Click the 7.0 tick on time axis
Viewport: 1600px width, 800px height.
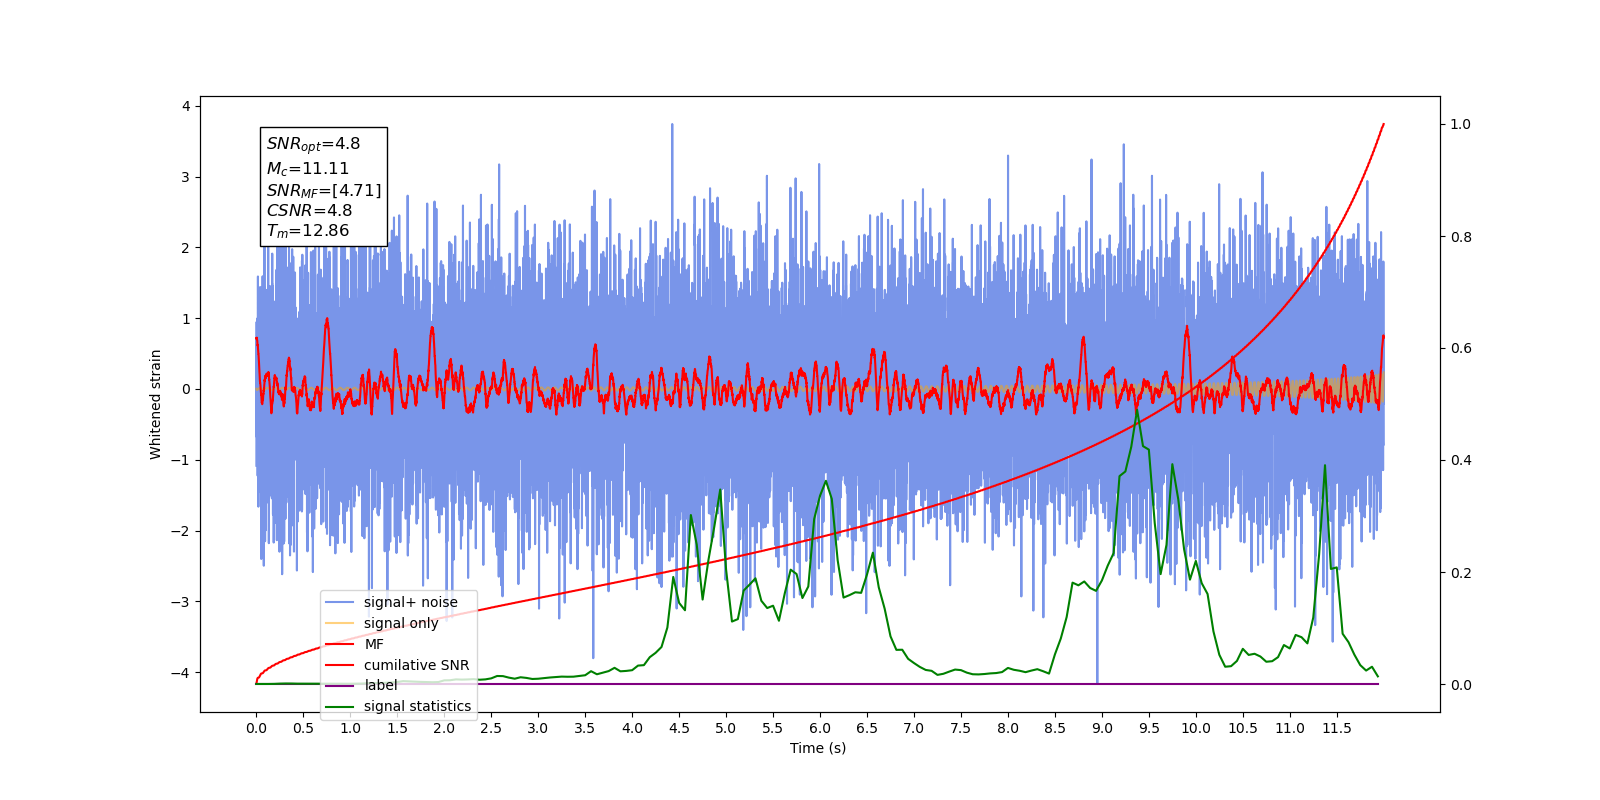point(914,728)
